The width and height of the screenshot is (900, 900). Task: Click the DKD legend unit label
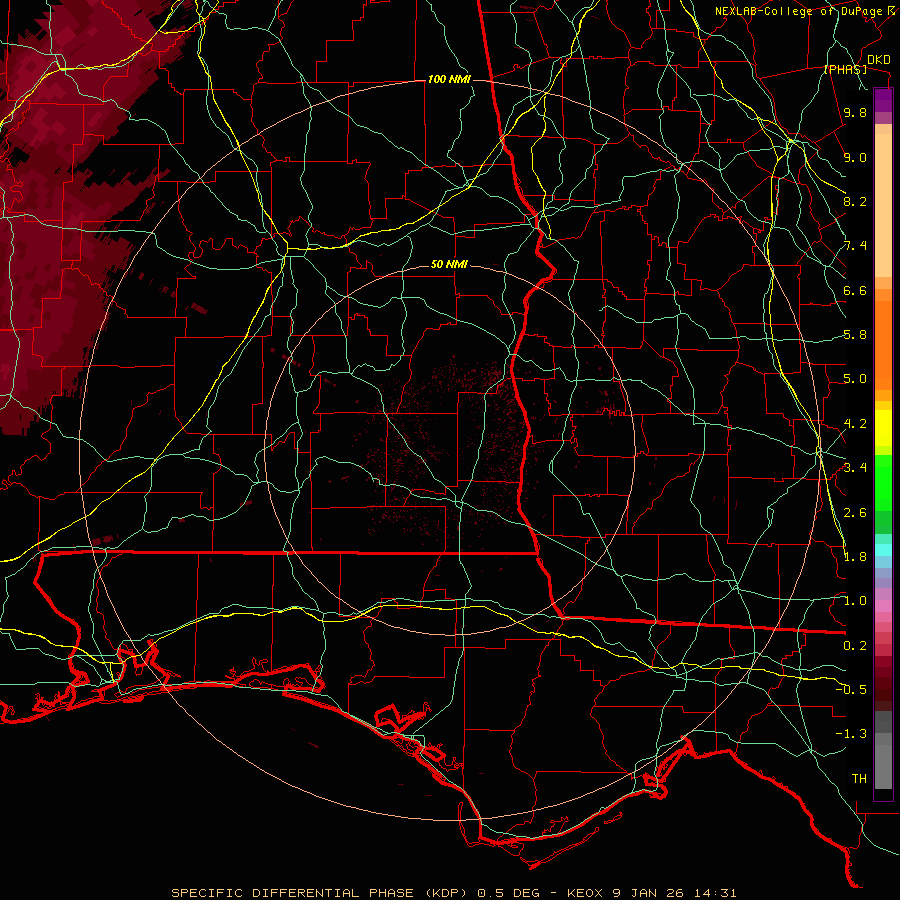[879, 60]
